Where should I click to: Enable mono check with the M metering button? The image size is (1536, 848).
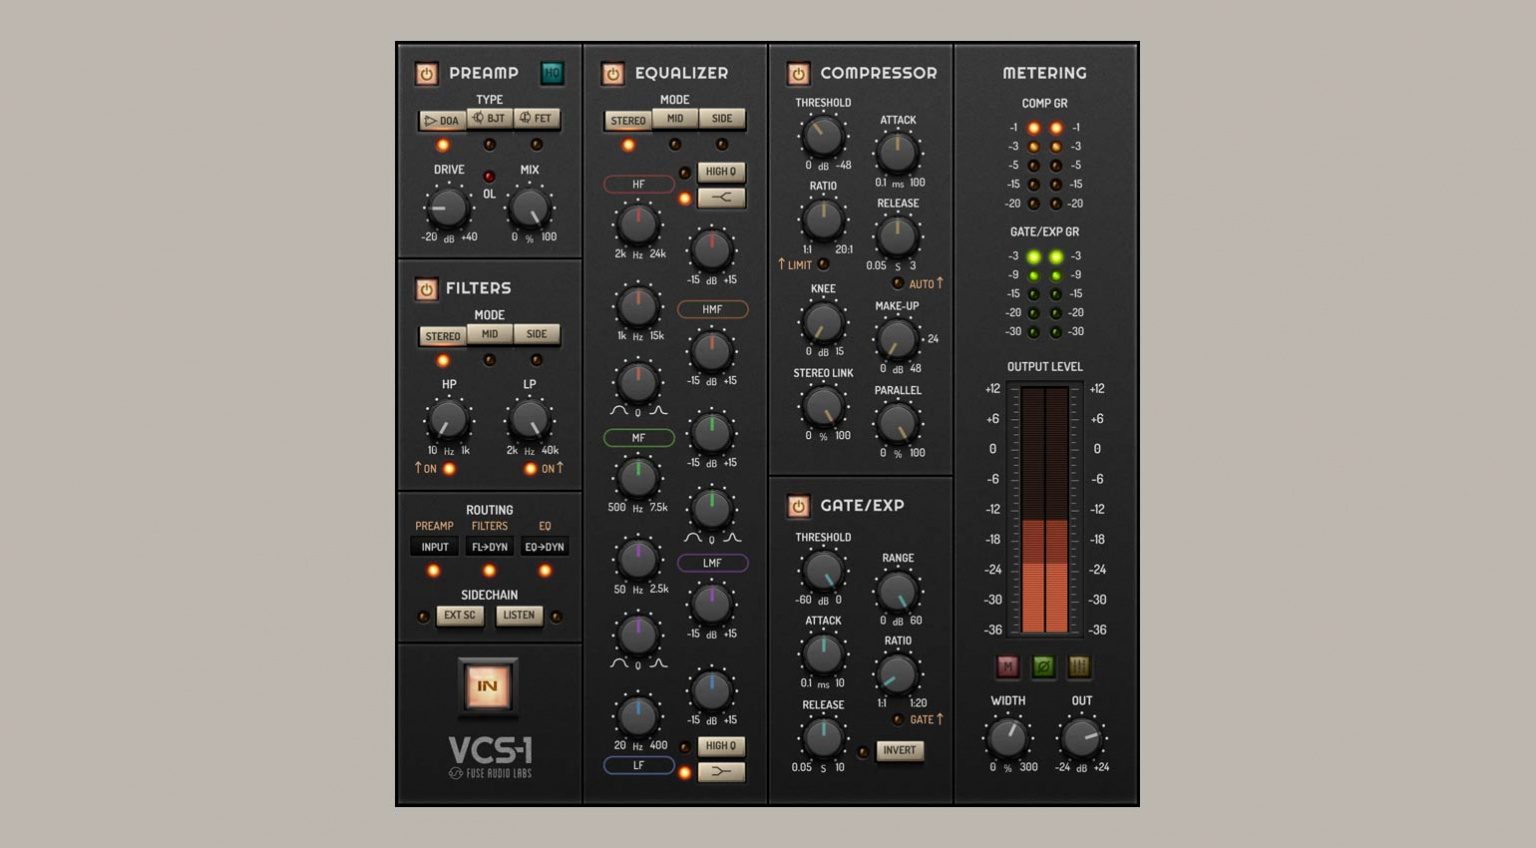pyautogui.click(x=1007, y=666)
